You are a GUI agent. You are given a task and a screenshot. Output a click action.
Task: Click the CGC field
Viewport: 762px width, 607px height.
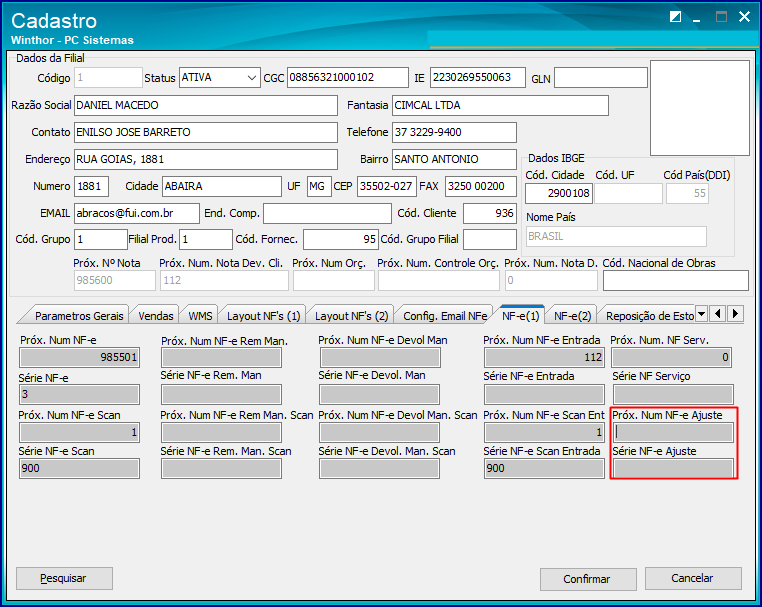click(347, 78)
